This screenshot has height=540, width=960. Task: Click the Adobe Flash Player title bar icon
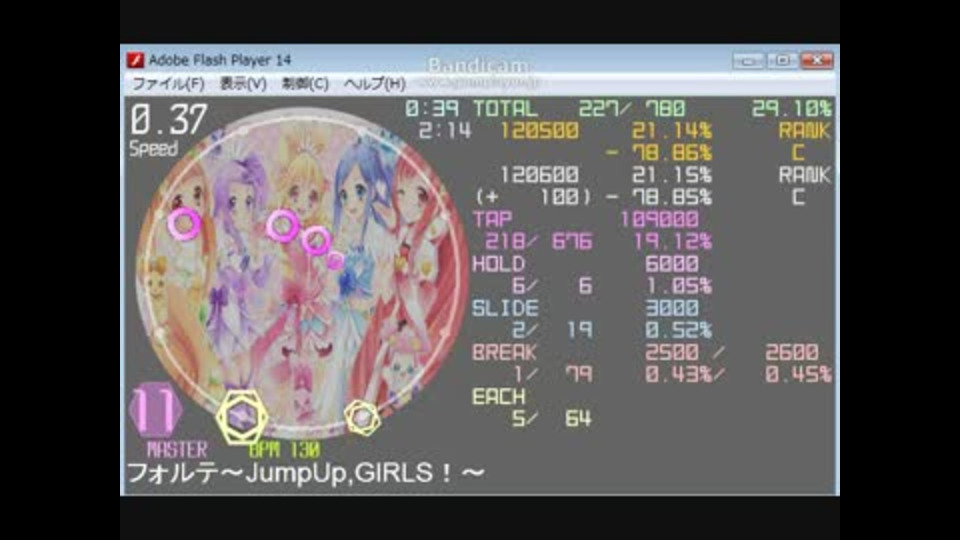coord(135,60)
